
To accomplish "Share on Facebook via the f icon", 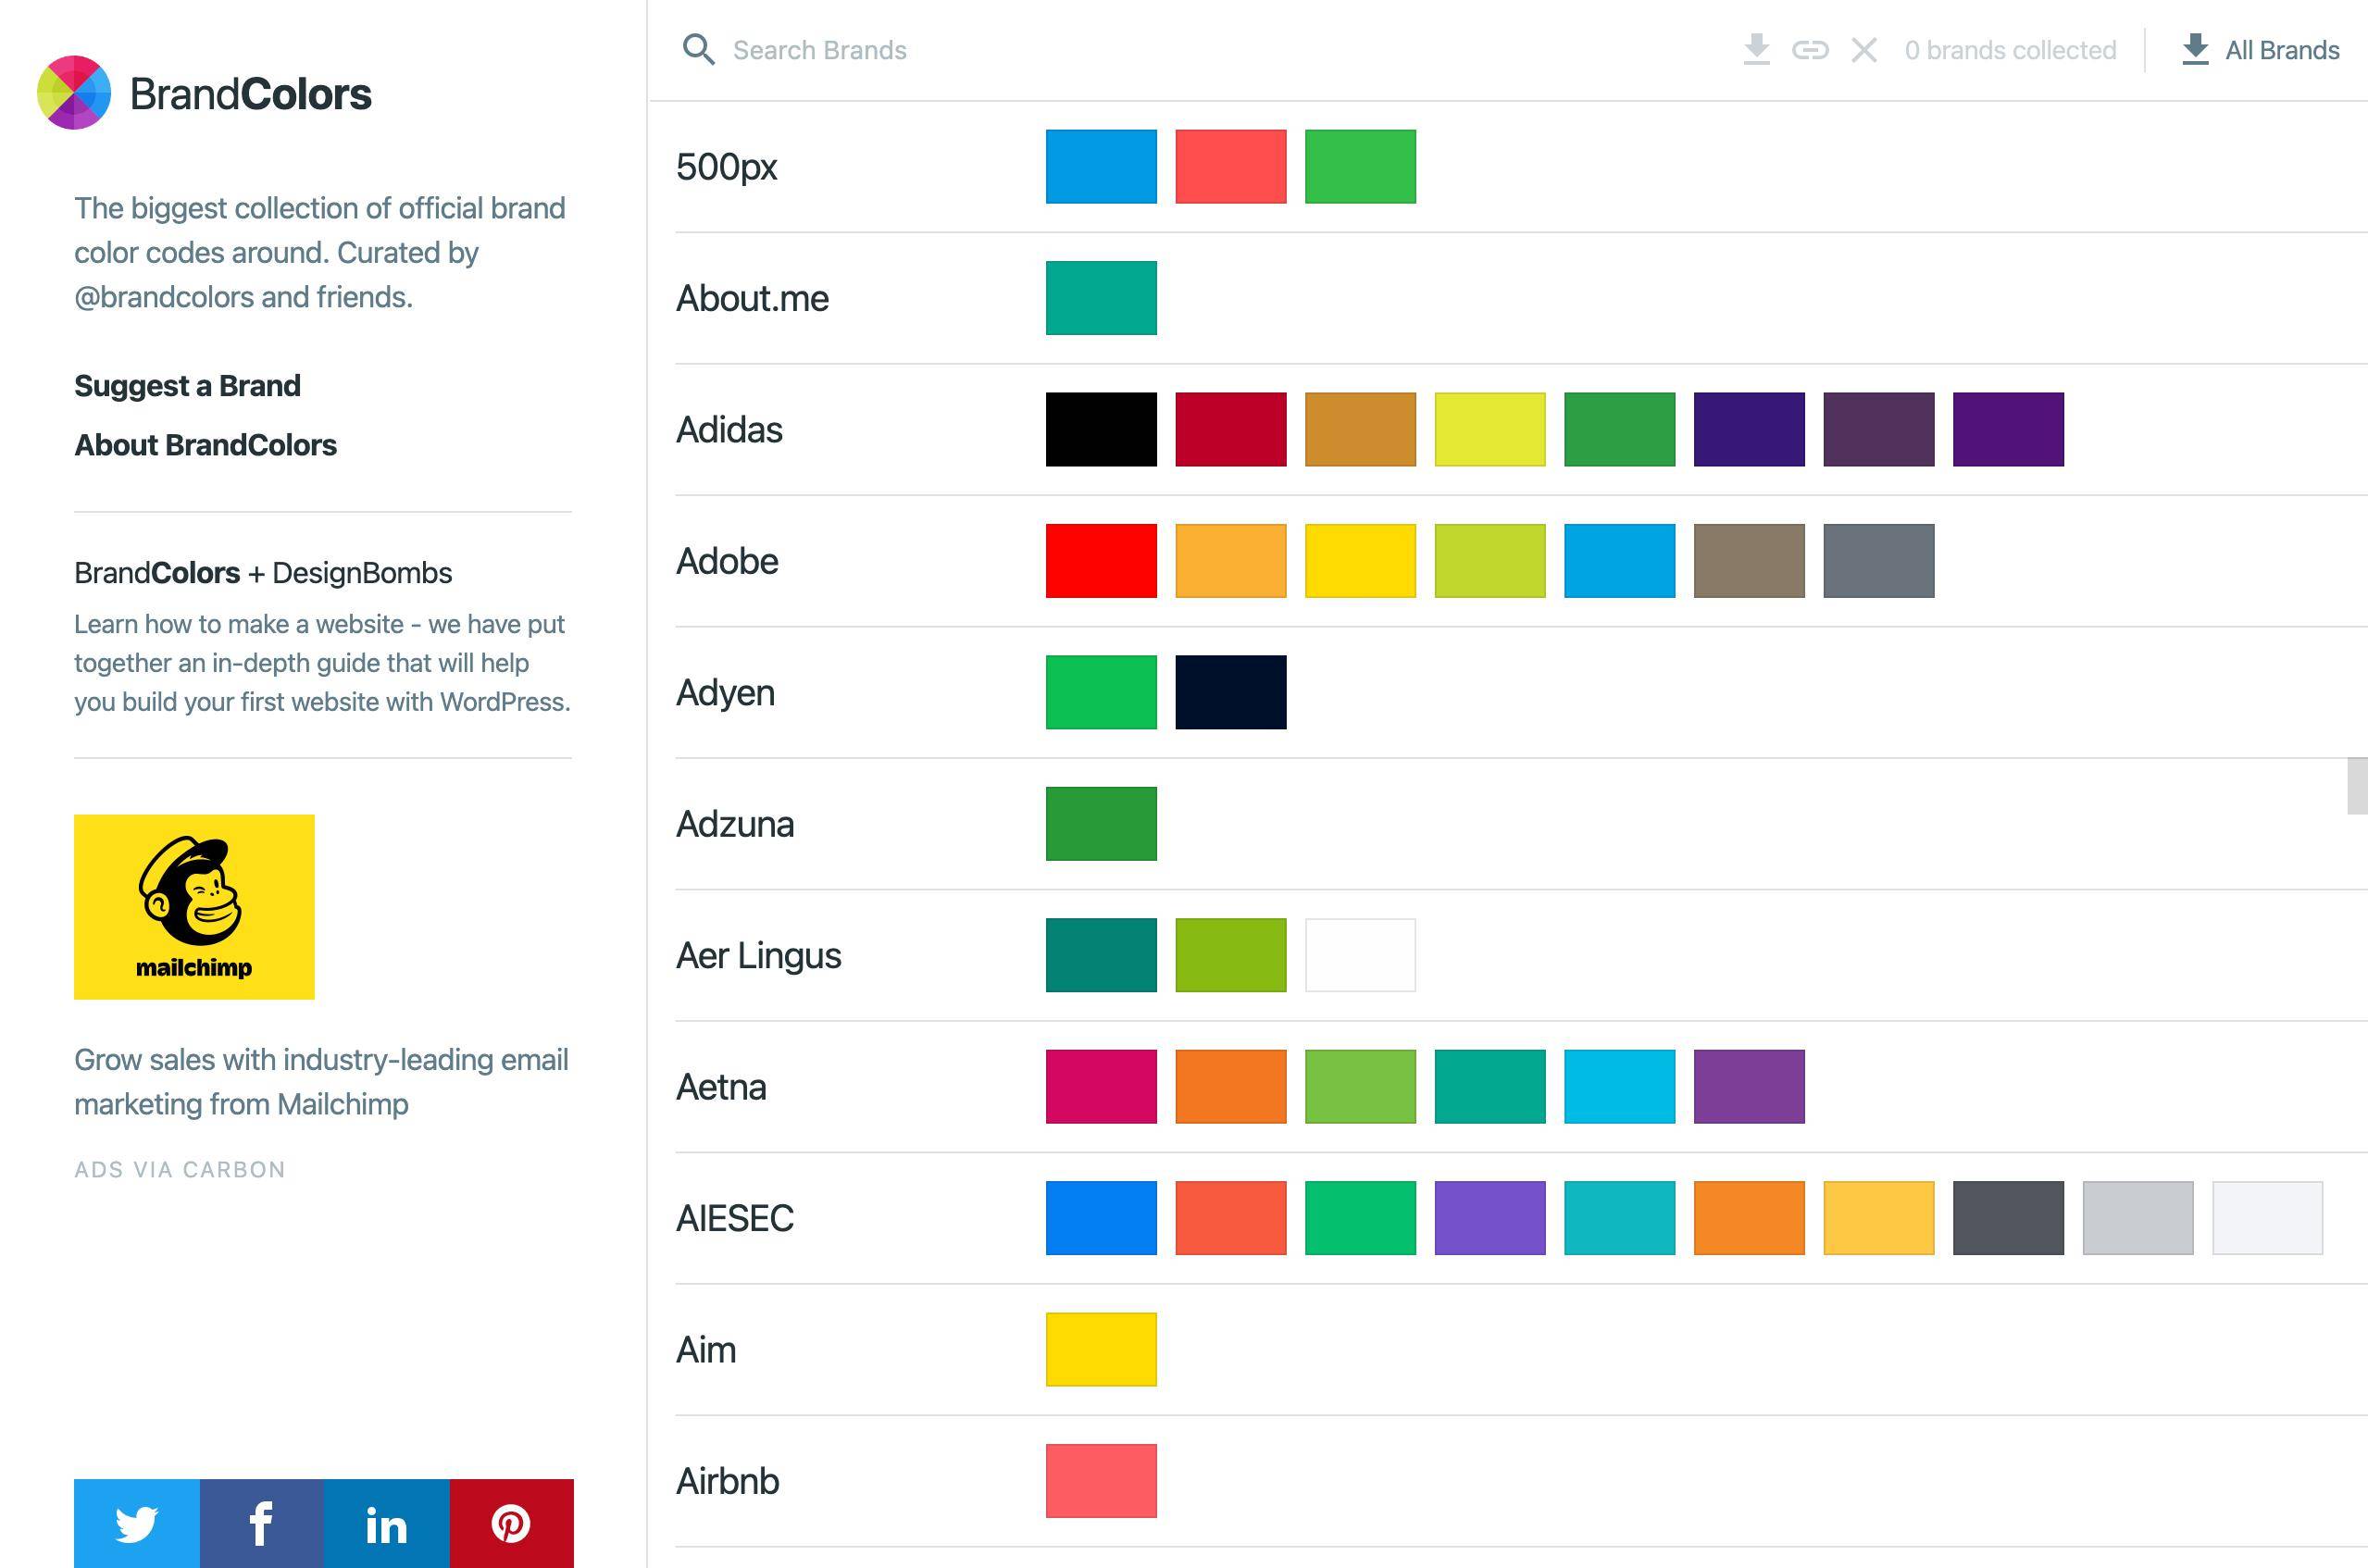I will (261, 1523).
